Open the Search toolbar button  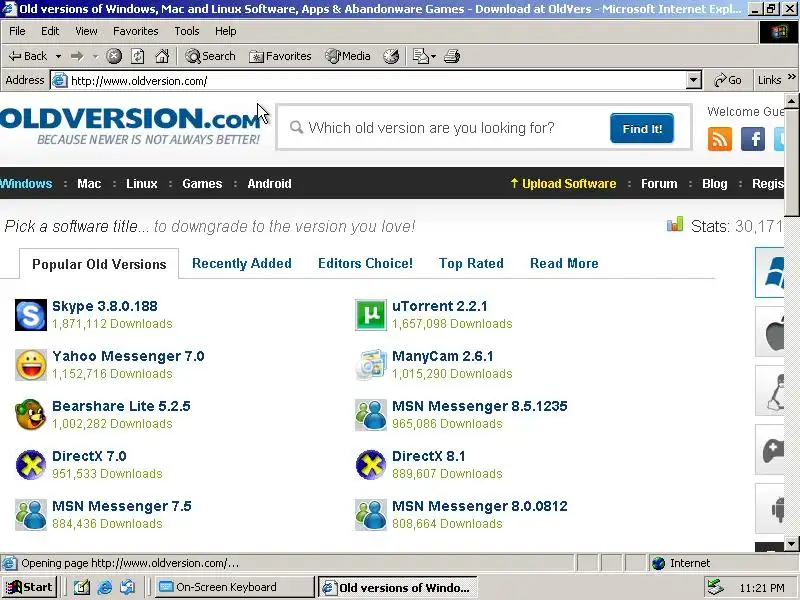[210, 56]
